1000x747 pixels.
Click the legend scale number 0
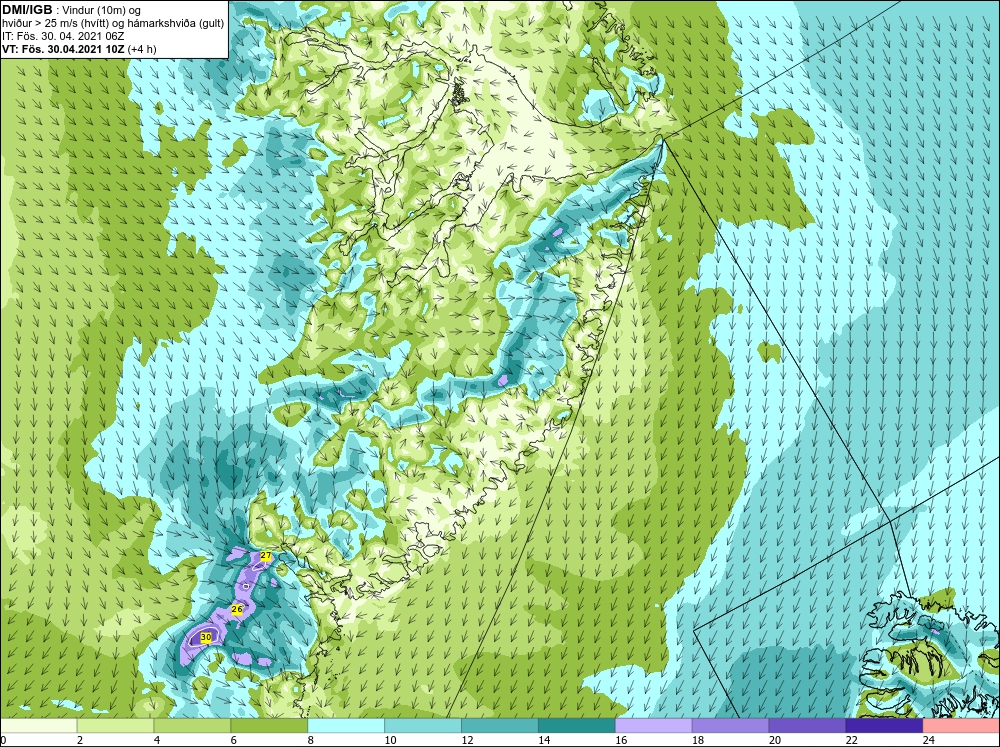click(3, 740)
